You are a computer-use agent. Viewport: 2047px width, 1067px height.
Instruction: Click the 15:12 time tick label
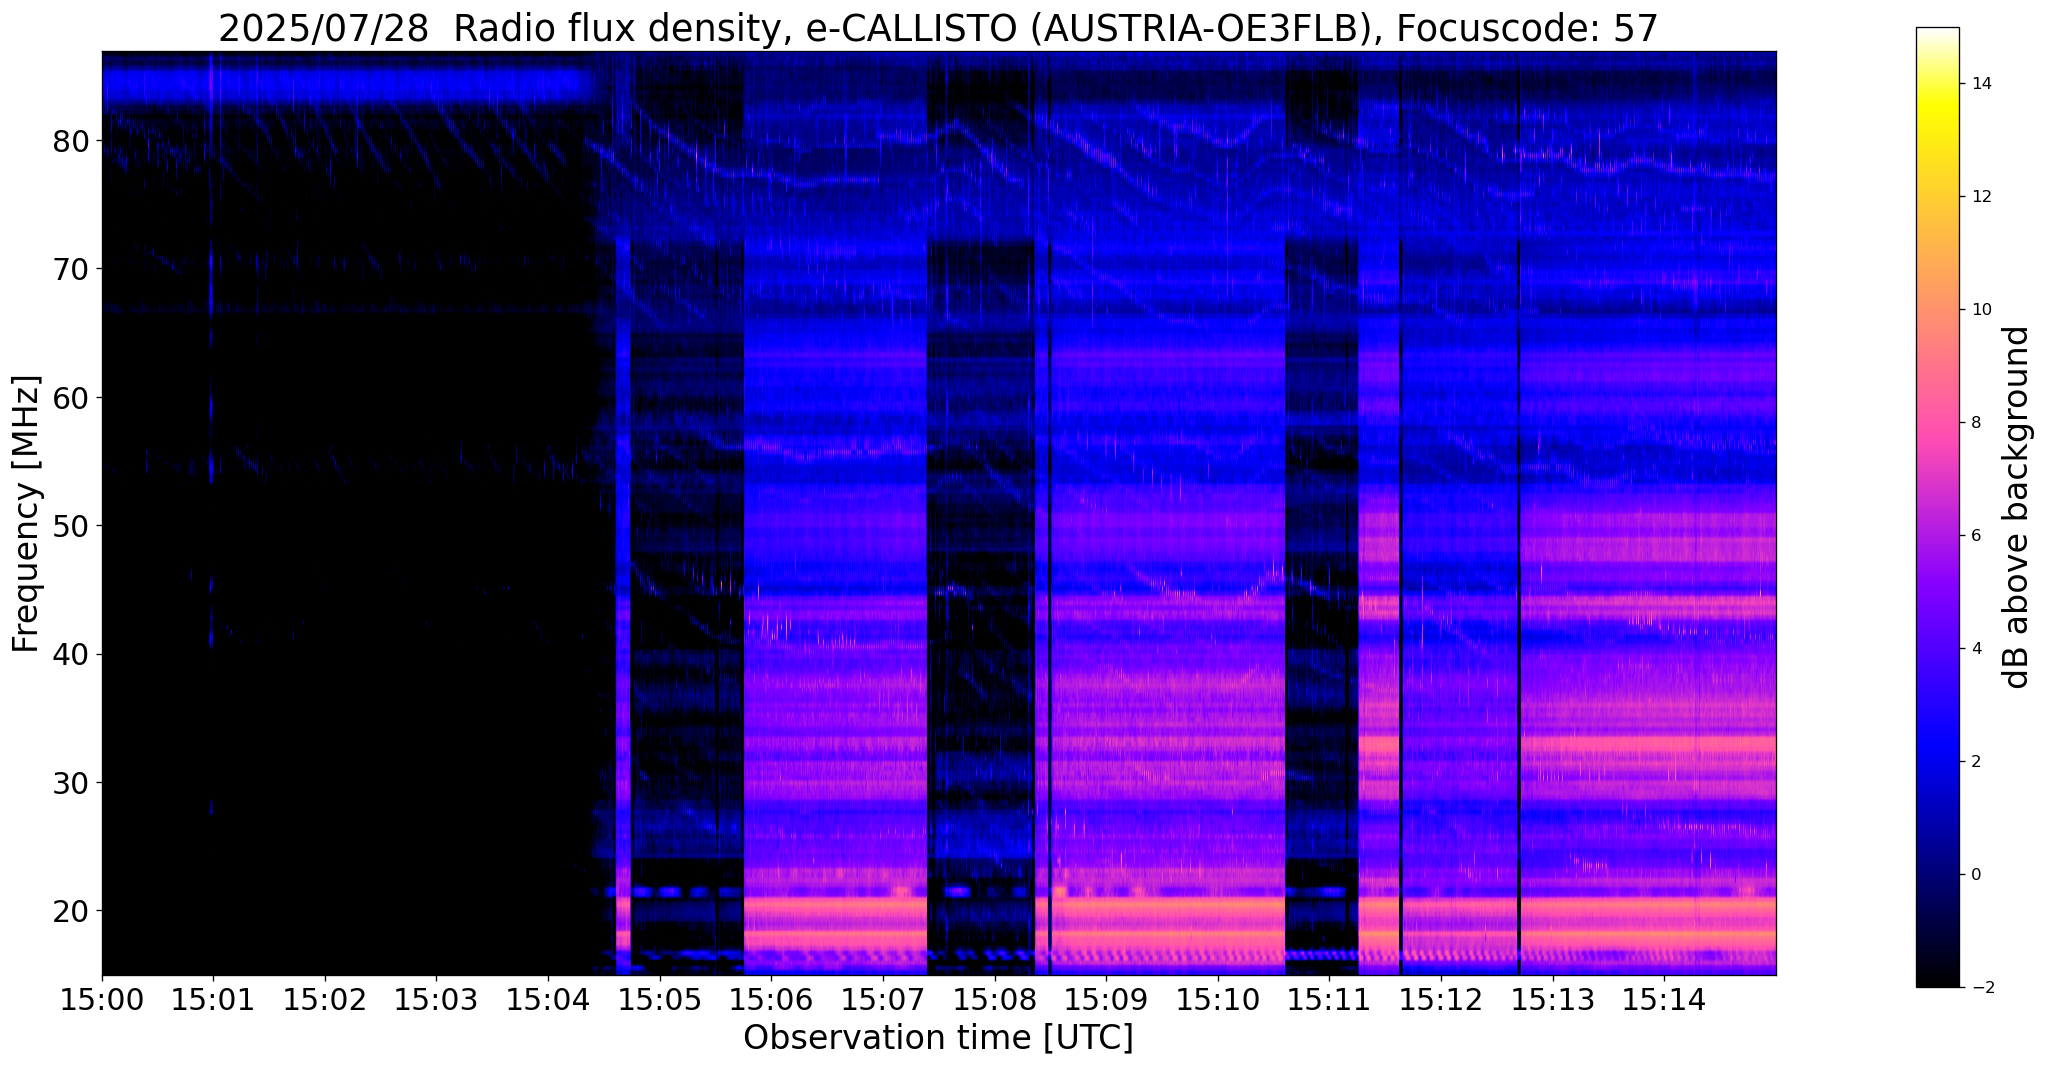click(1441, 1000)
